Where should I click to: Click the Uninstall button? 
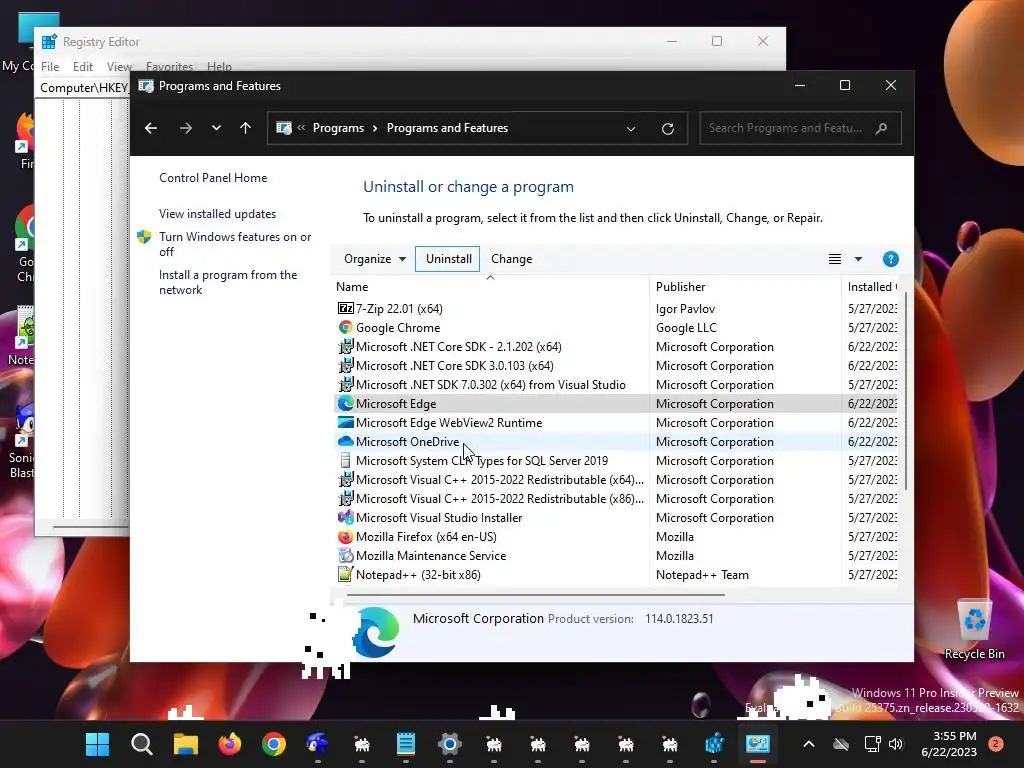coord(448,259)
